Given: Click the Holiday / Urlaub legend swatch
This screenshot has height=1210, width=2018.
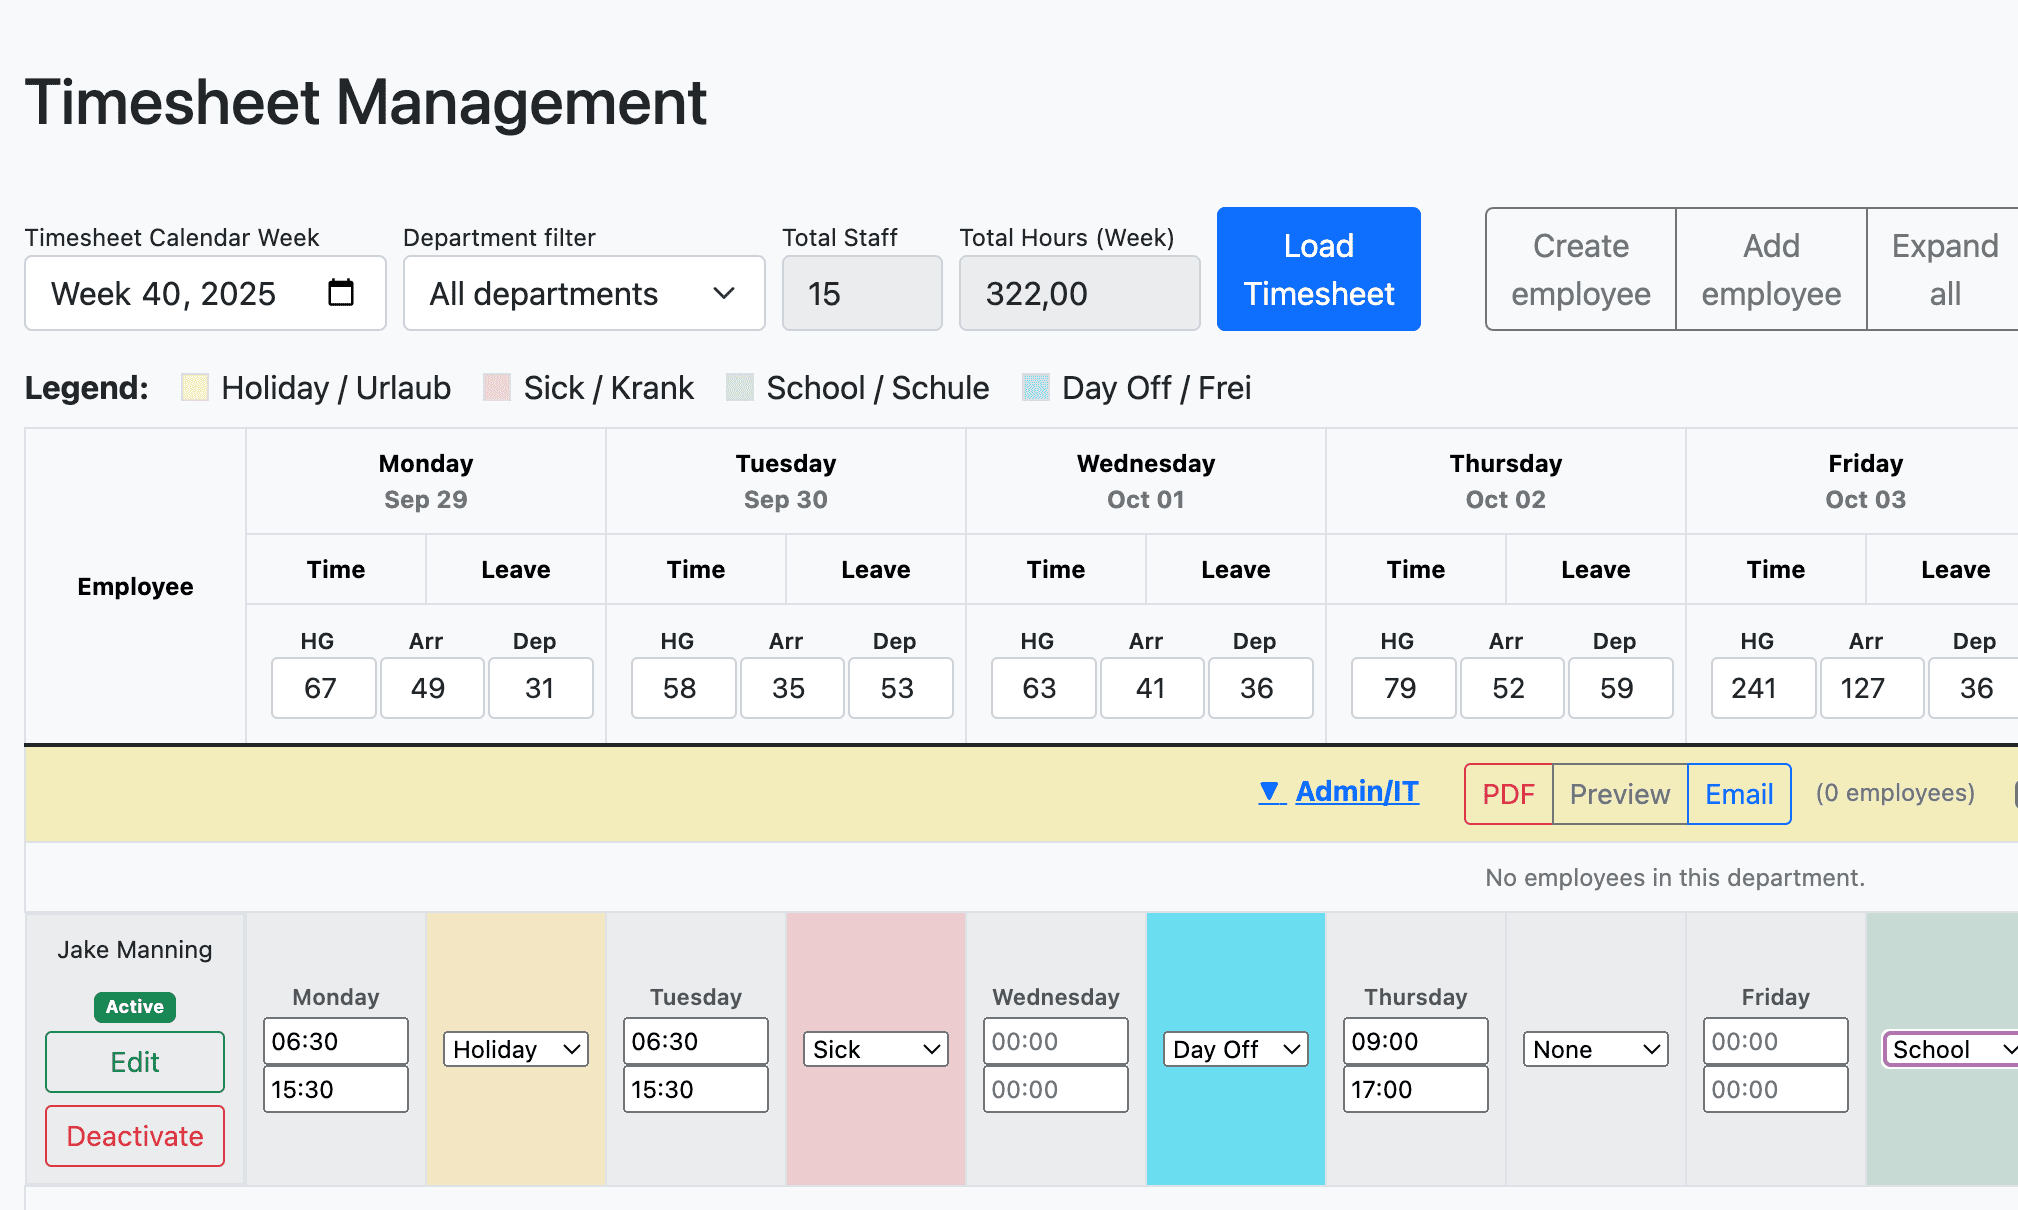Looking at the screenshot, I should [195, 388].
